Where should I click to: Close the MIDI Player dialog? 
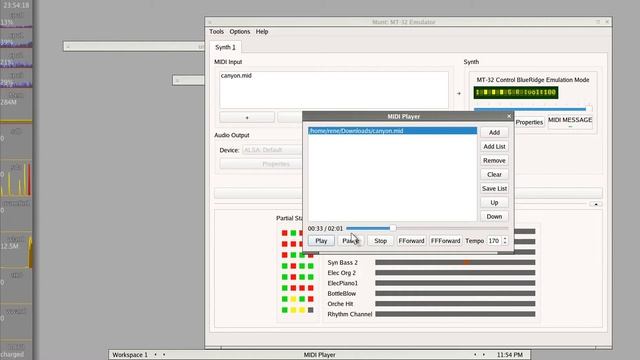pos(509,116)
